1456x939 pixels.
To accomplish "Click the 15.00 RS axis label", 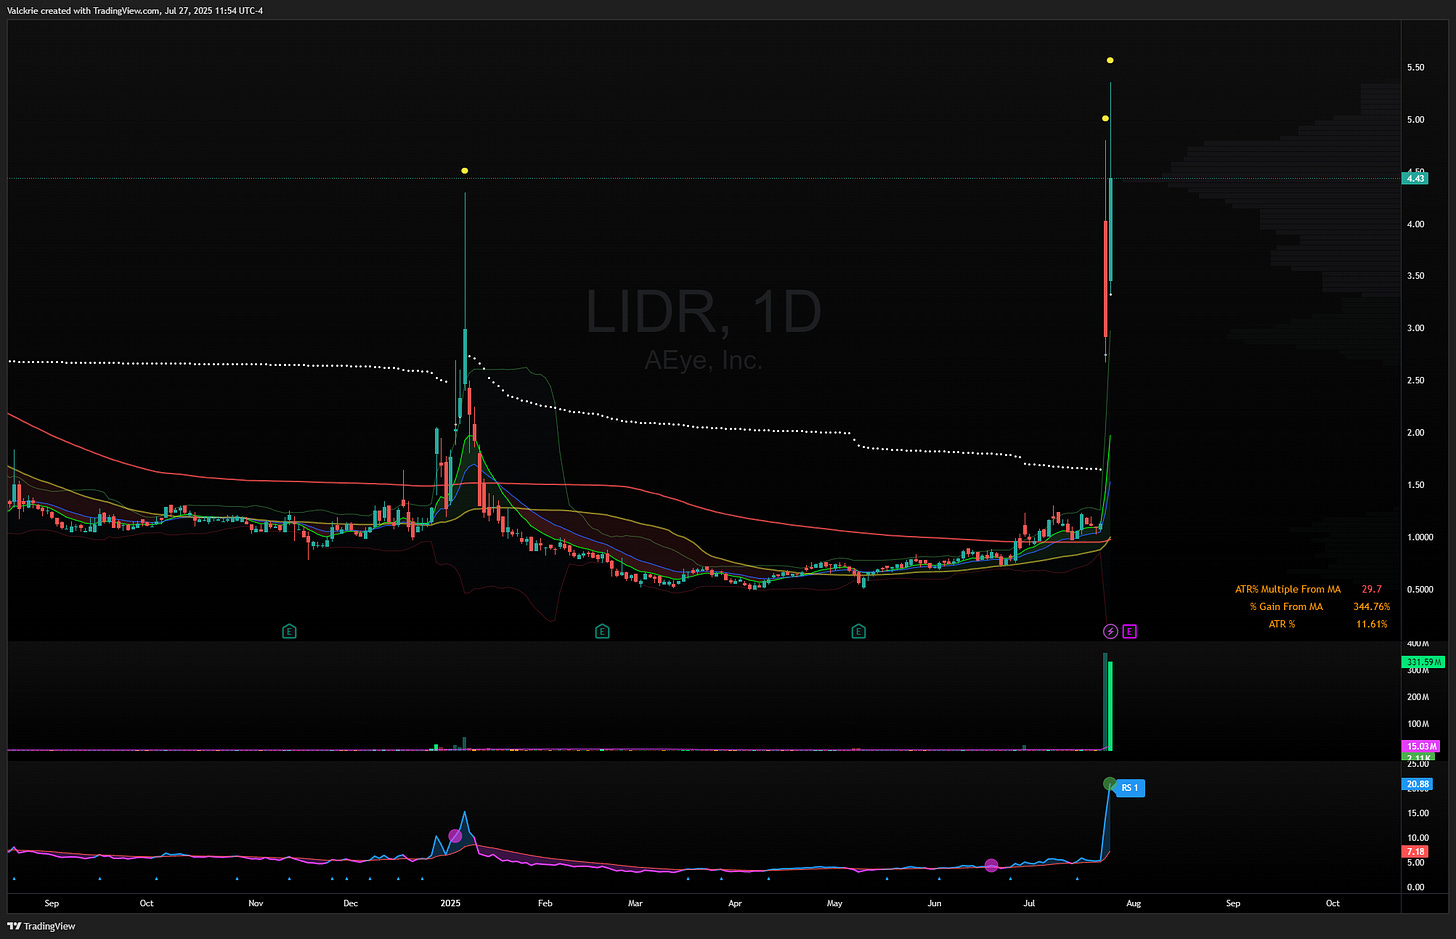I will 1417,813.
